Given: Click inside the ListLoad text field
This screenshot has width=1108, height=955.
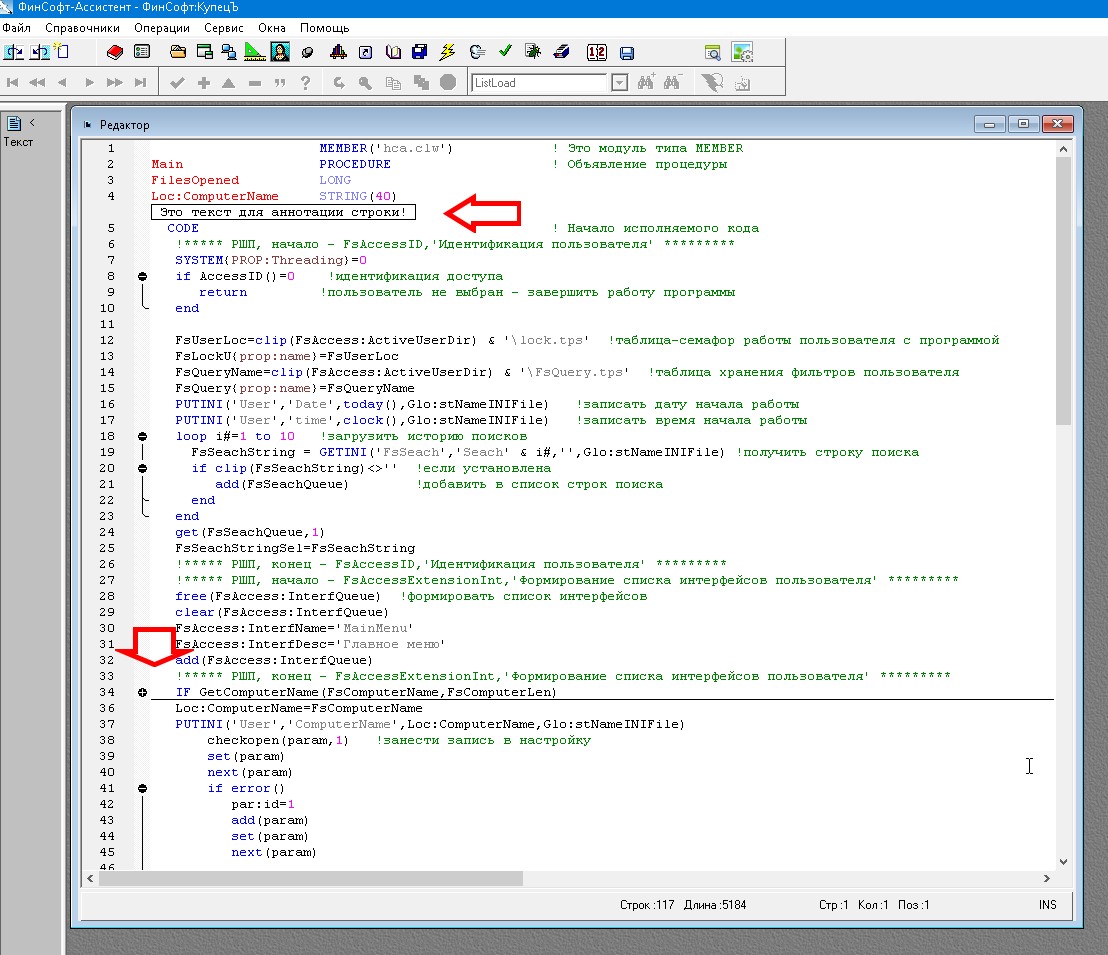Looking at the screenshot, I should pyautogui.click(x=540, y=83).
